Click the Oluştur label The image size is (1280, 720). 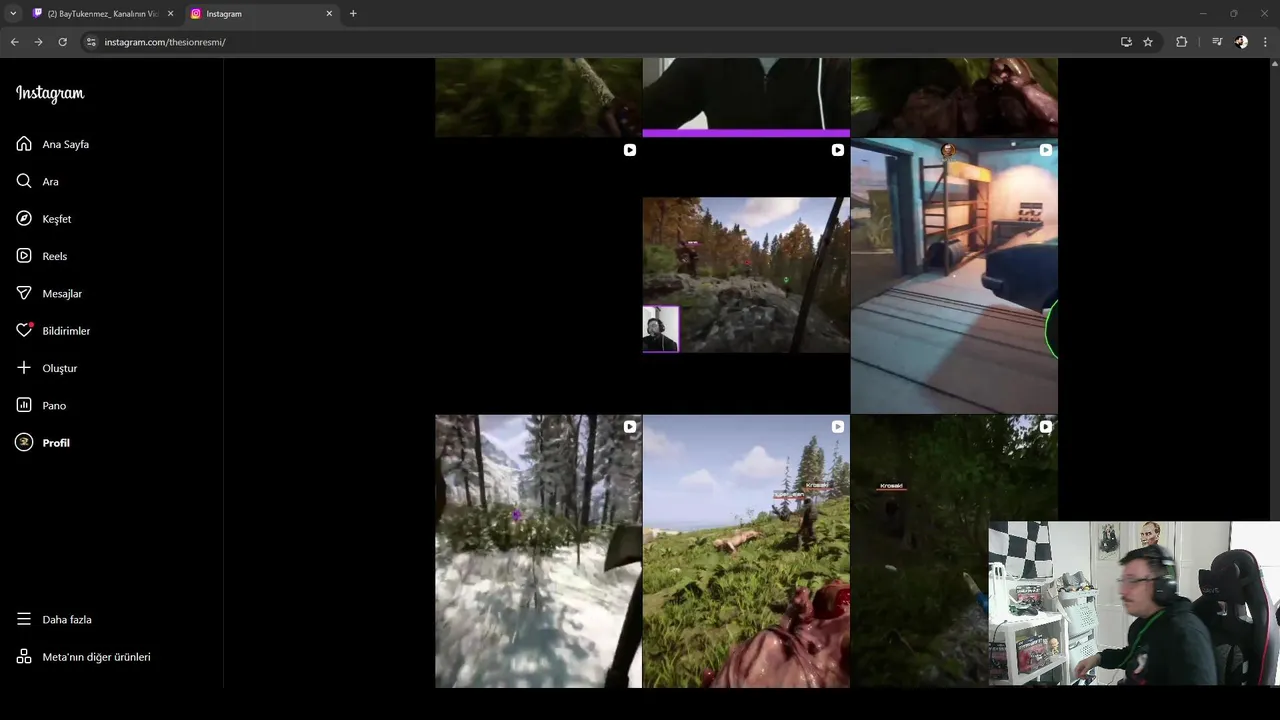click(60, 368)
